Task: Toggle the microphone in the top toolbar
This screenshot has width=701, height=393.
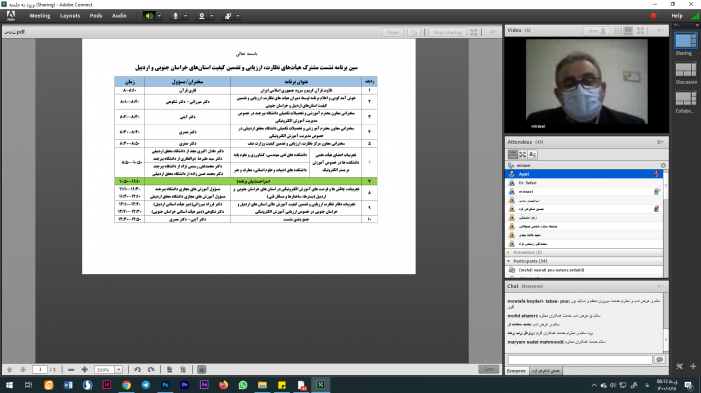Action: (175, 16)
